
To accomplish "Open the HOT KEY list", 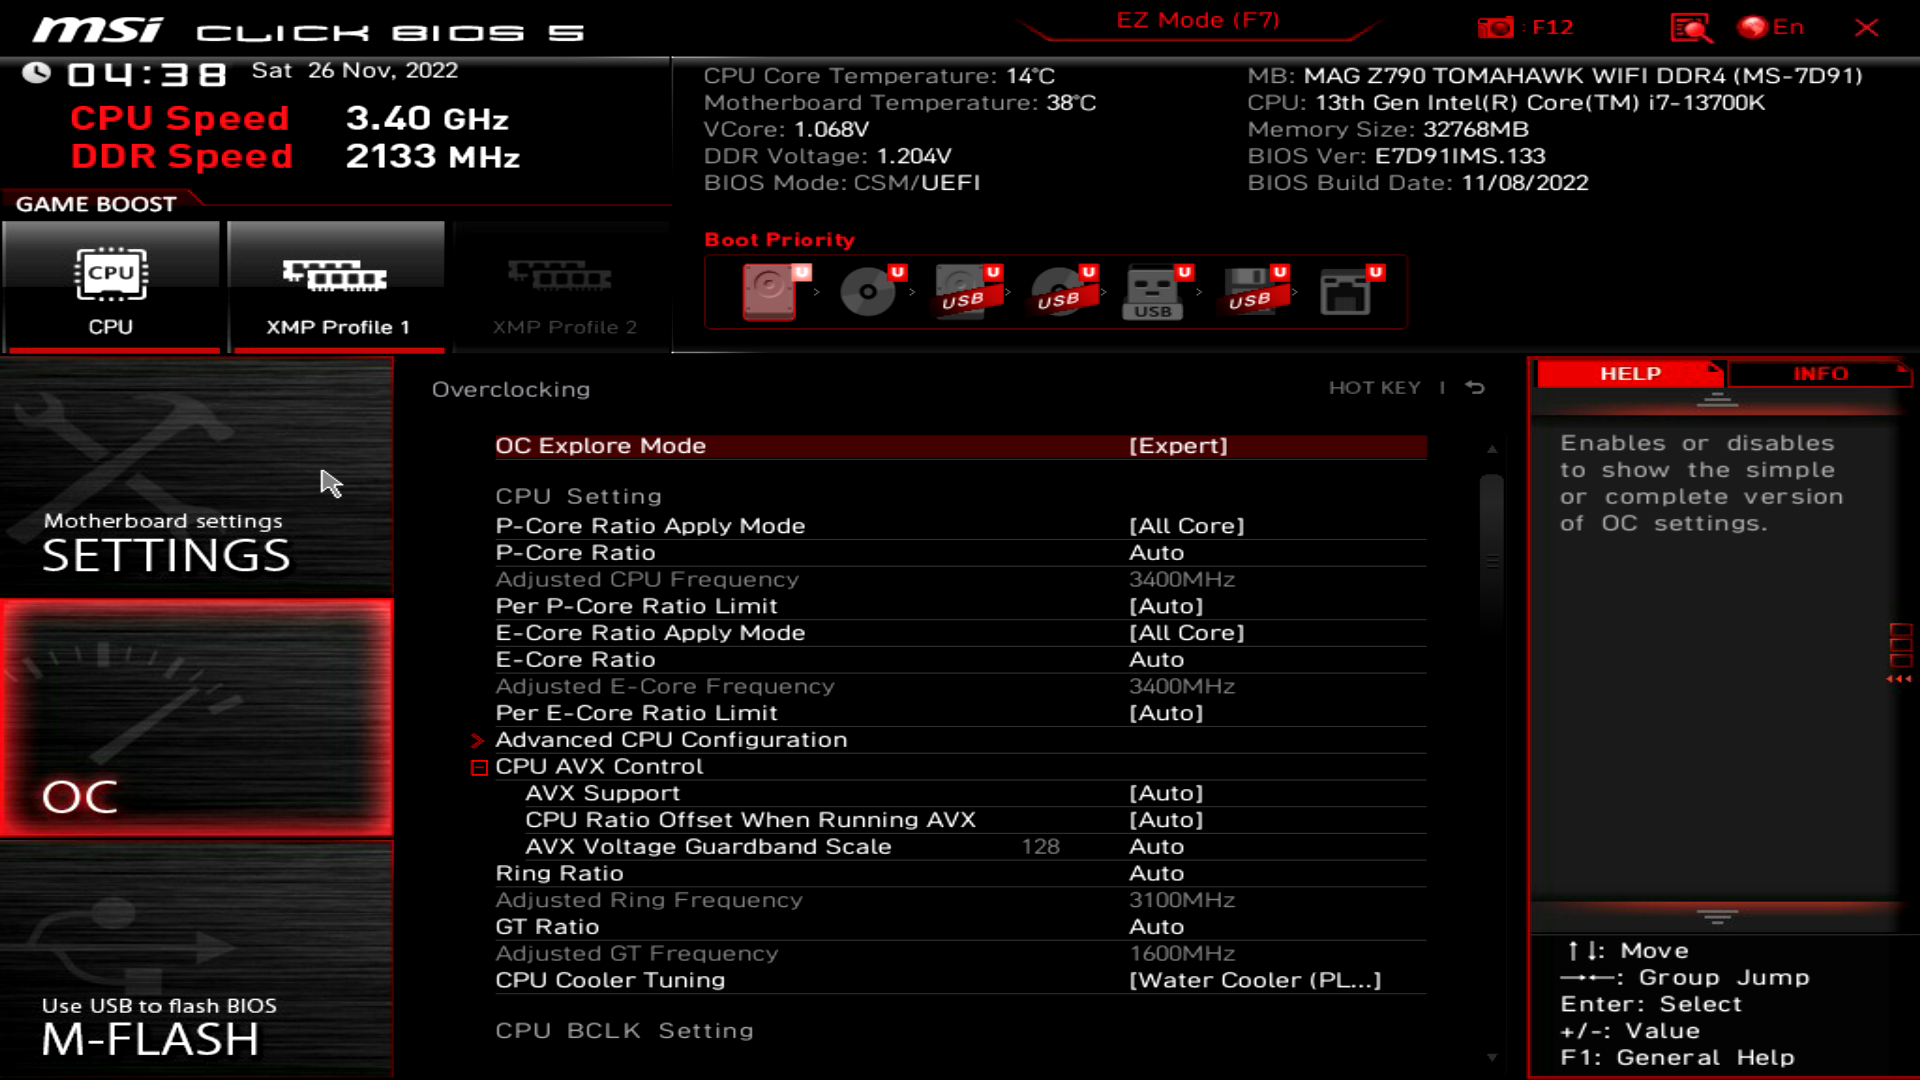I will click(1375, 388).
